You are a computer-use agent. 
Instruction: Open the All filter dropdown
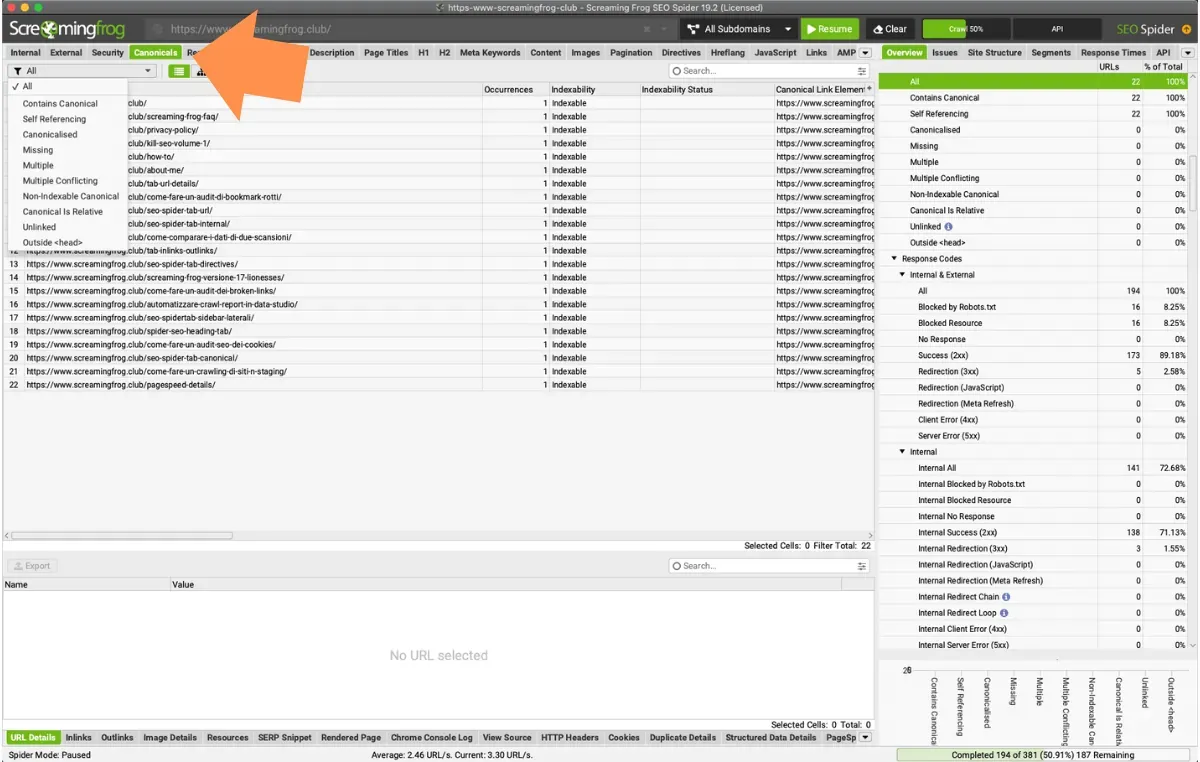point(82,71)
